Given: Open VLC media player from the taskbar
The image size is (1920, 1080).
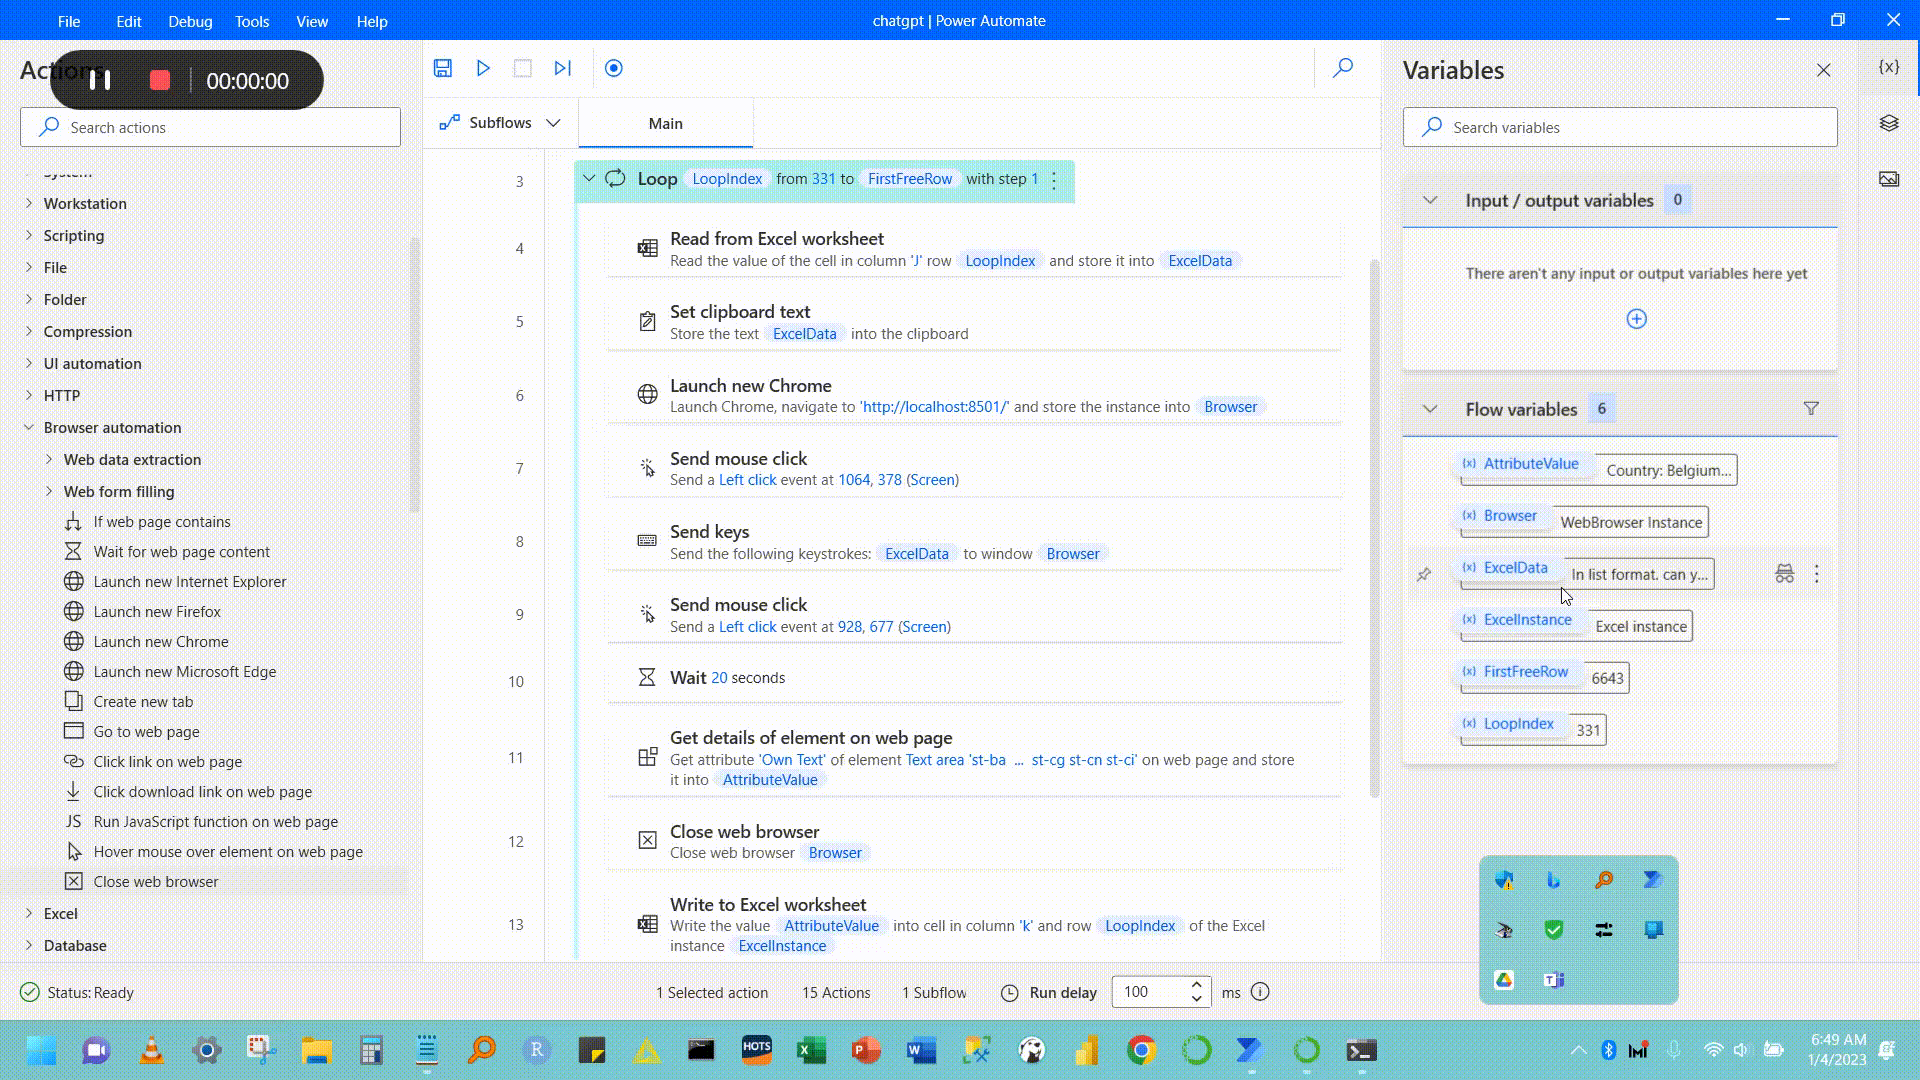Looking at the screenshot, I should [152, 1050].
